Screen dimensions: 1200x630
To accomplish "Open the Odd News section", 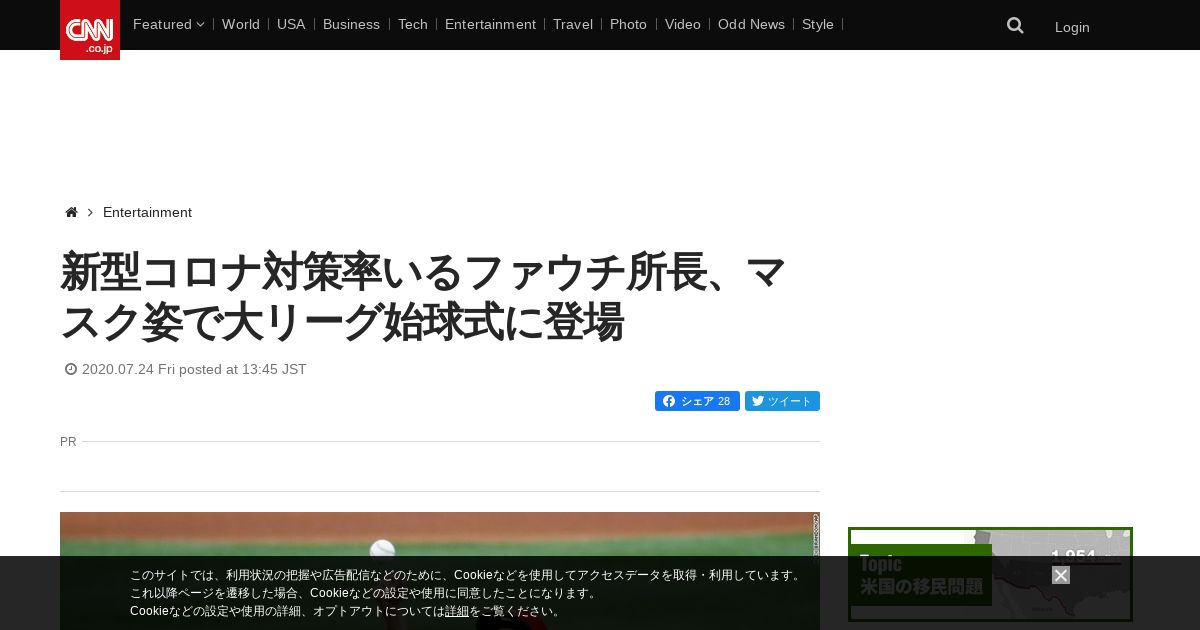I will pos(751,24).
